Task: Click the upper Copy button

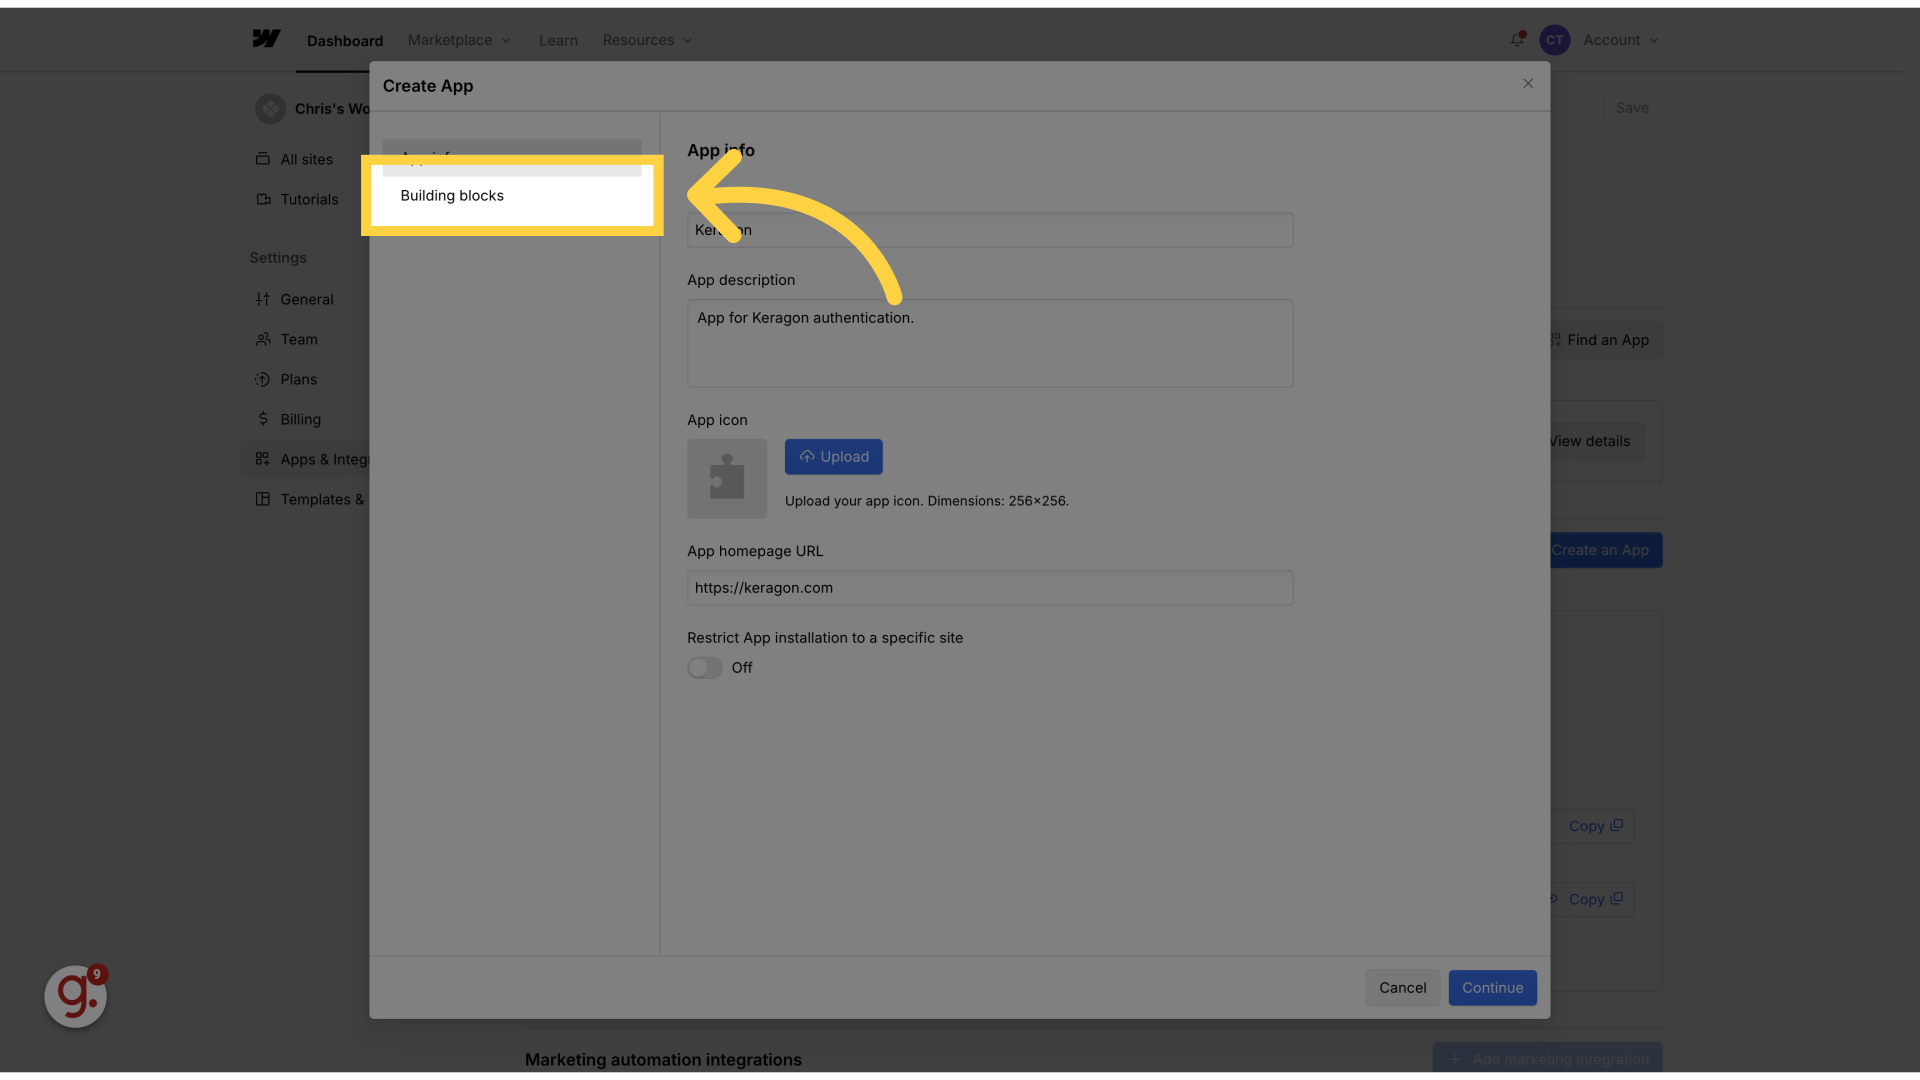Action: (1594, 826)
